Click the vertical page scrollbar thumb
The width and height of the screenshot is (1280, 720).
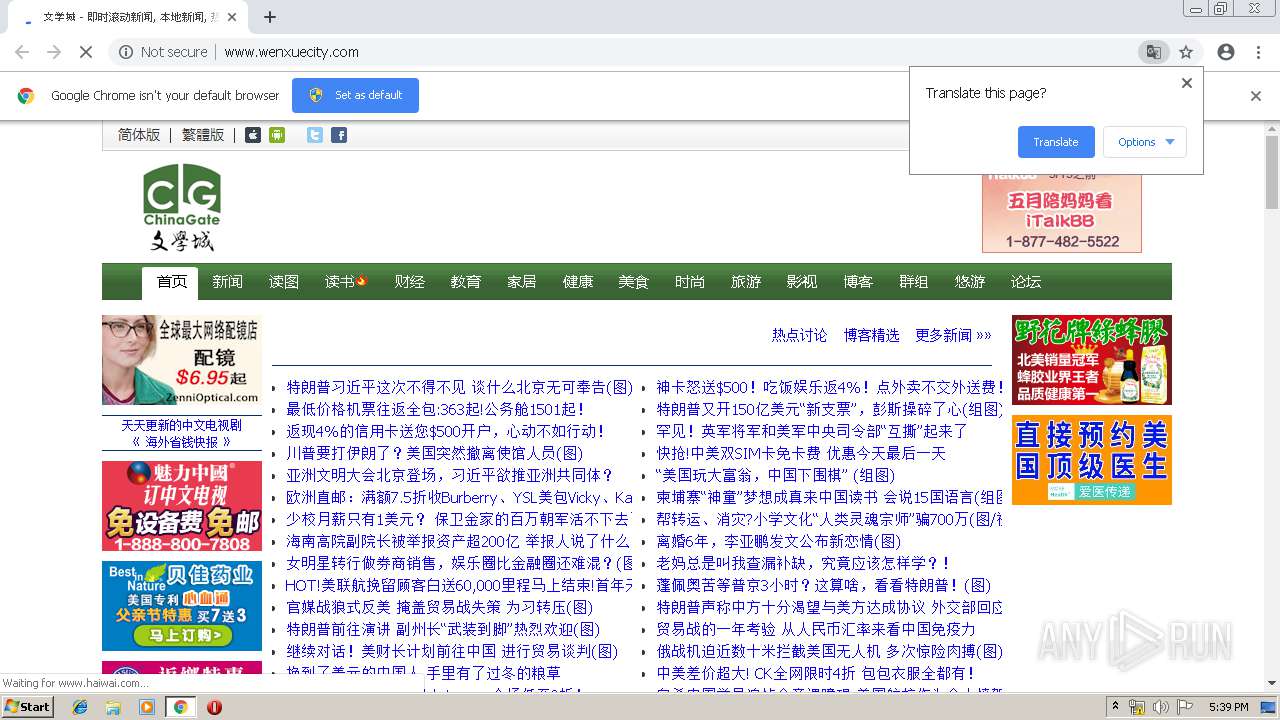click(1272, 172)
